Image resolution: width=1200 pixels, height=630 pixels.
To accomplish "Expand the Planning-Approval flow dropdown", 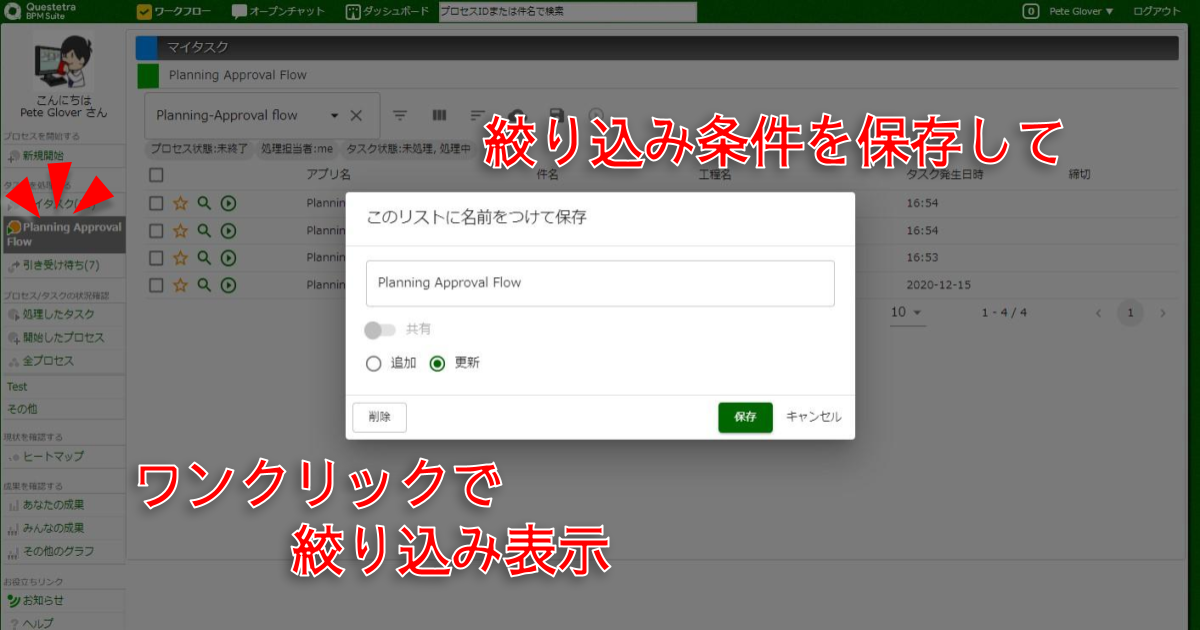I will 334,115.
